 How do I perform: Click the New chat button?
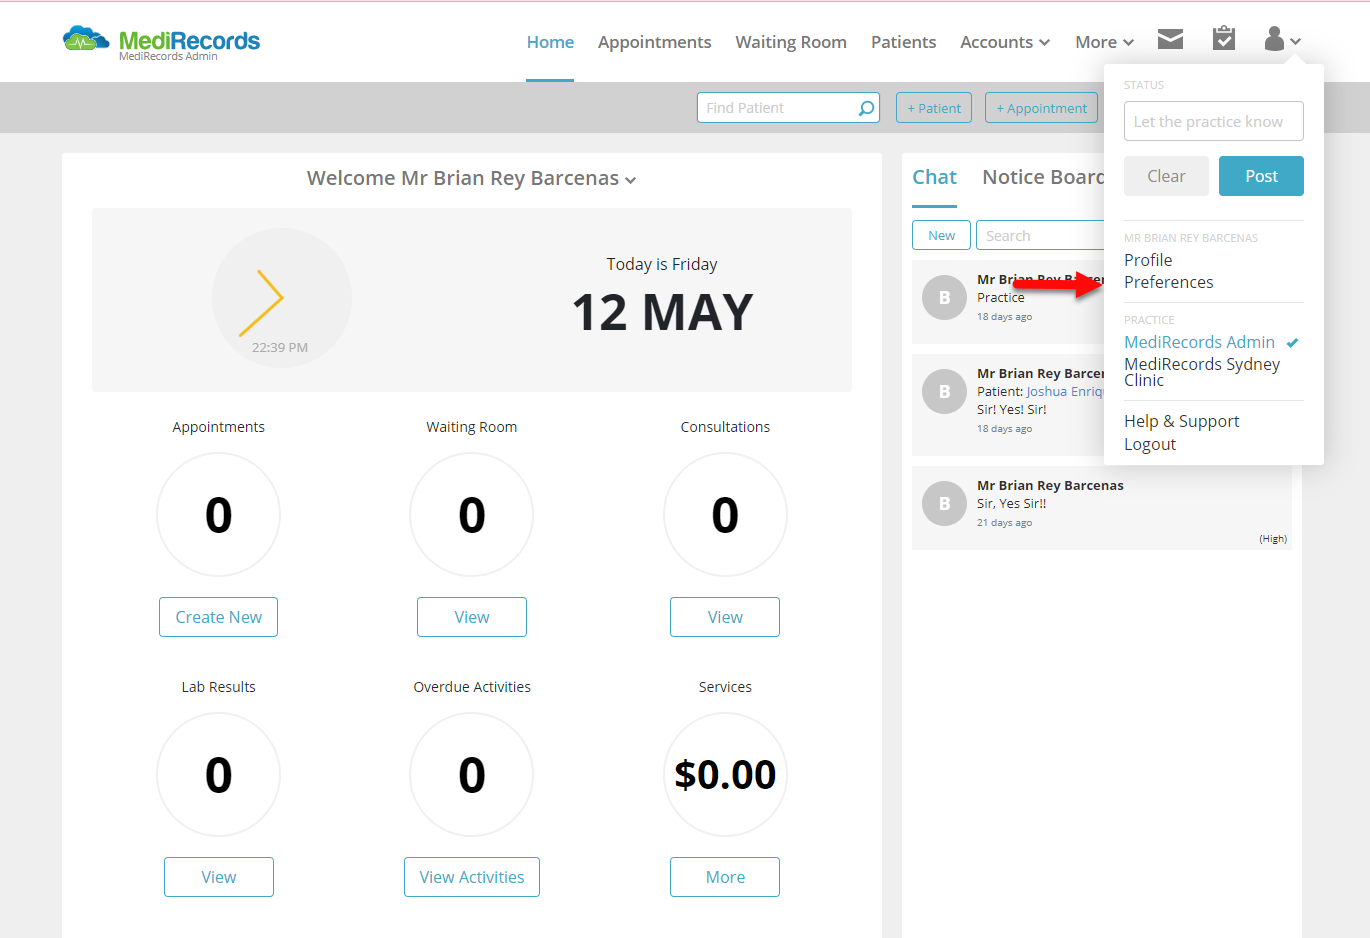click(x=941, y=235)
